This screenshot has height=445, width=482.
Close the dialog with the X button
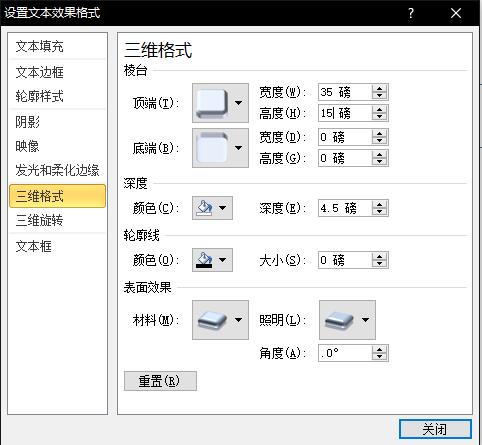456,13
